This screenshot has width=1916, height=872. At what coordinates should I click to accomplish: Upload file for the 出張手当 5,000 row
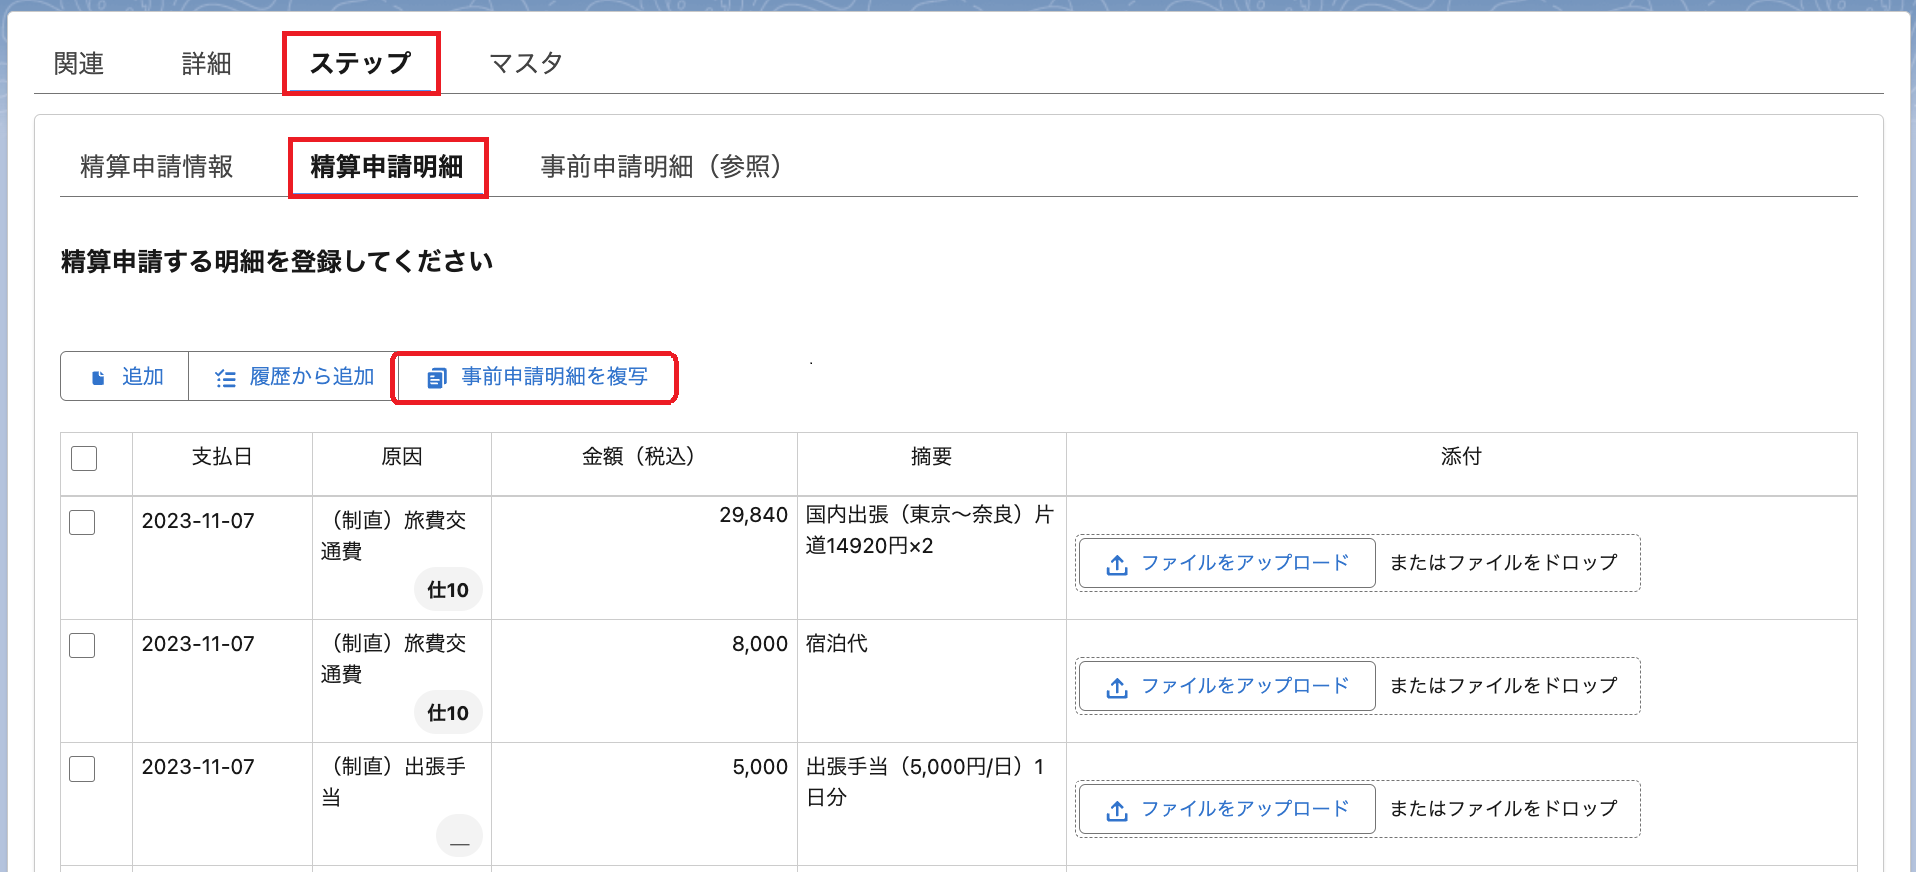tap(1227, 809)
